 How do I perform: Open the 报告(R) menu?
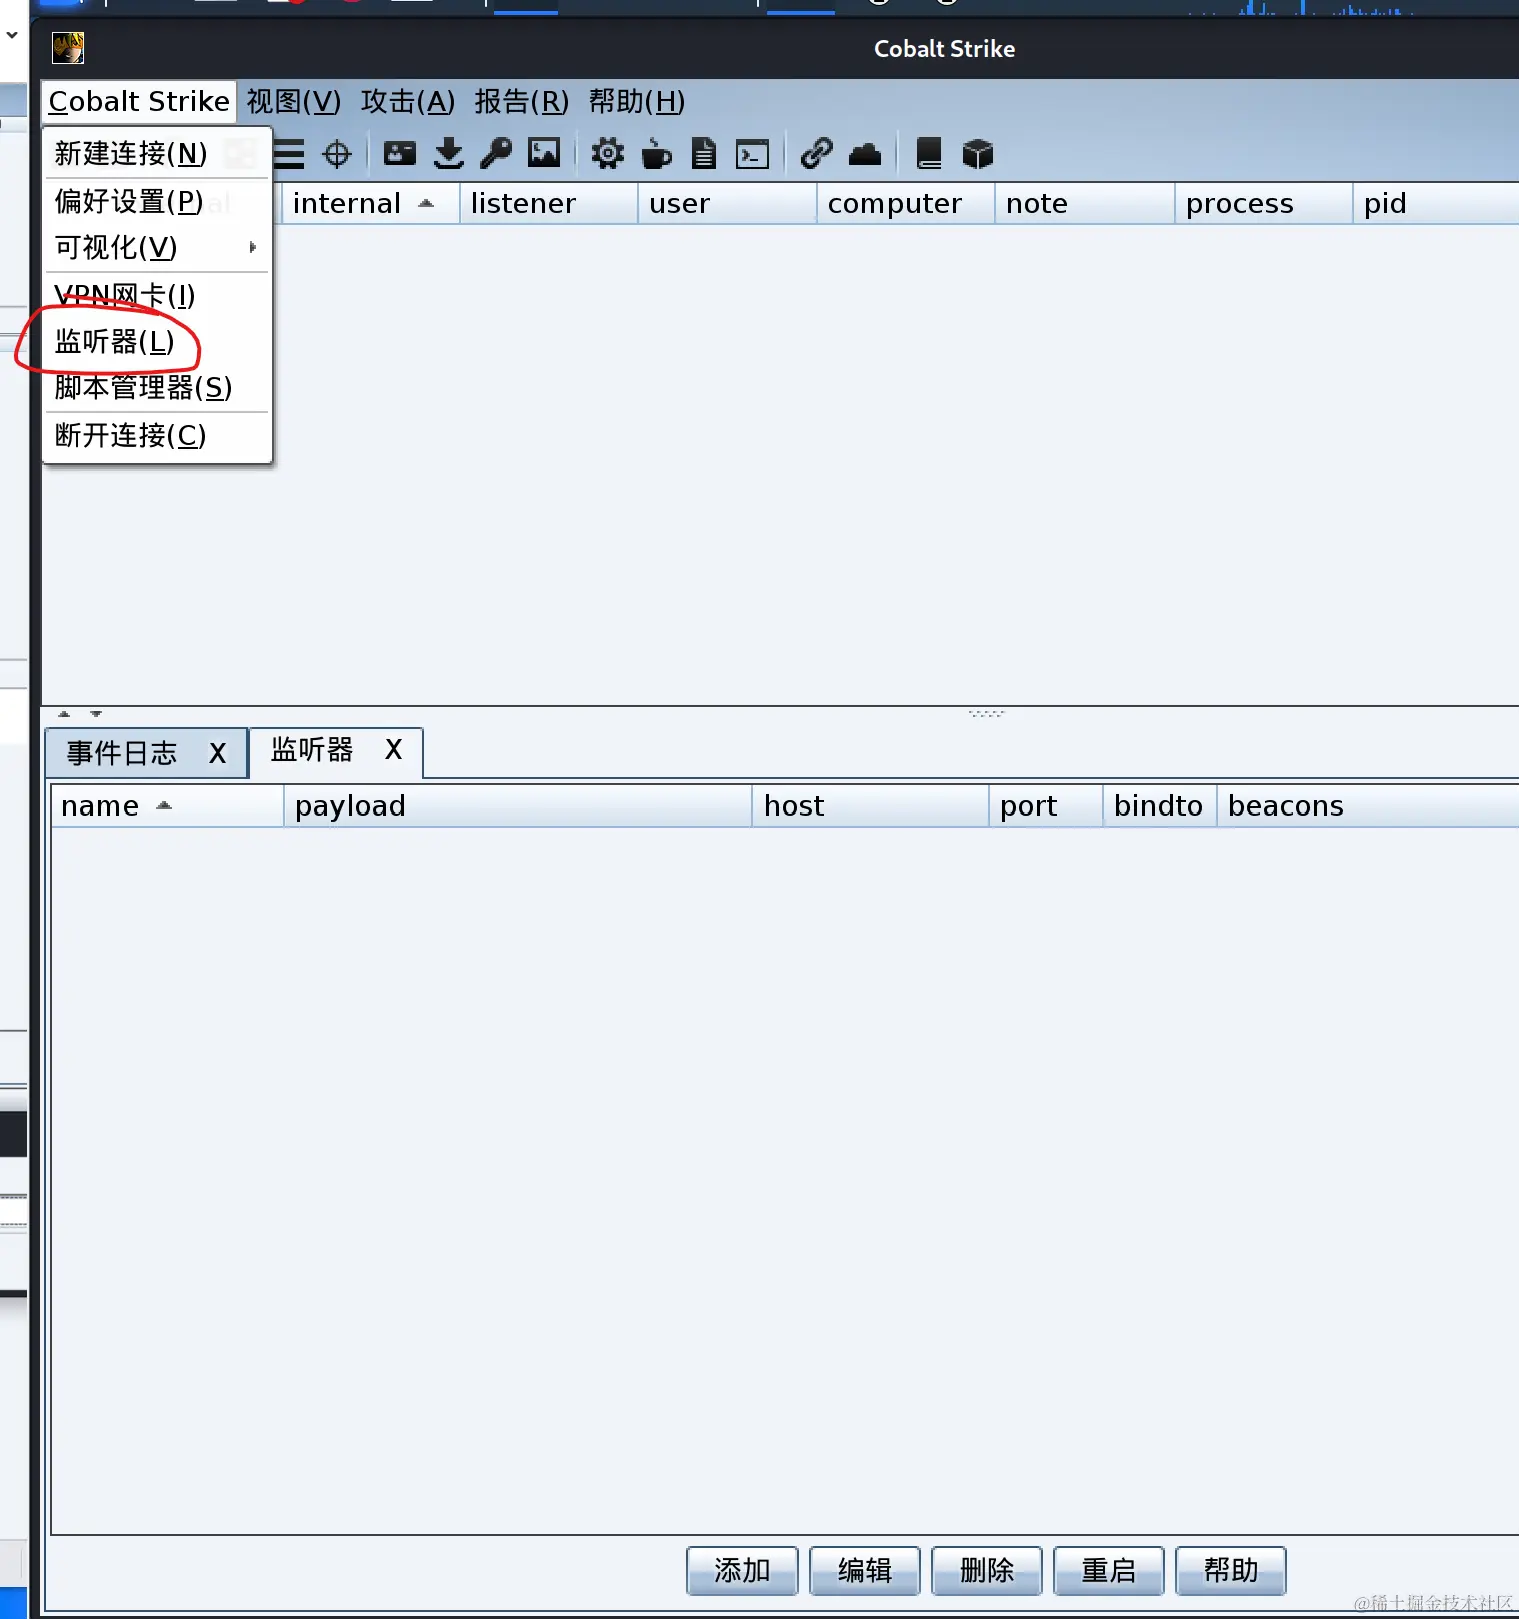click(522, 101)
